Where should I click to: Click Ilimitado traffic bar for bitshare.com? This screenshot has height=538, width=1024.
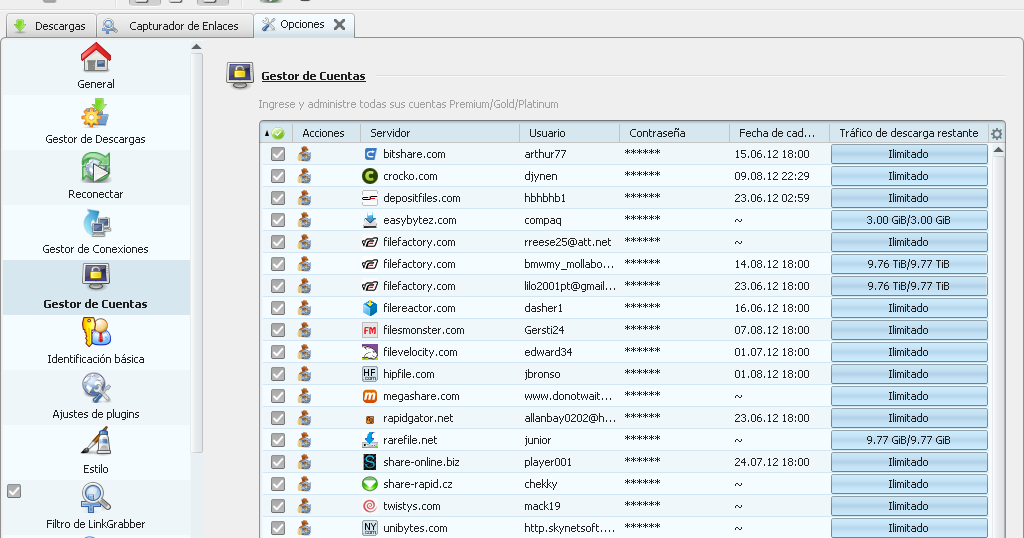pyautogui.click(x=908, y=154)
